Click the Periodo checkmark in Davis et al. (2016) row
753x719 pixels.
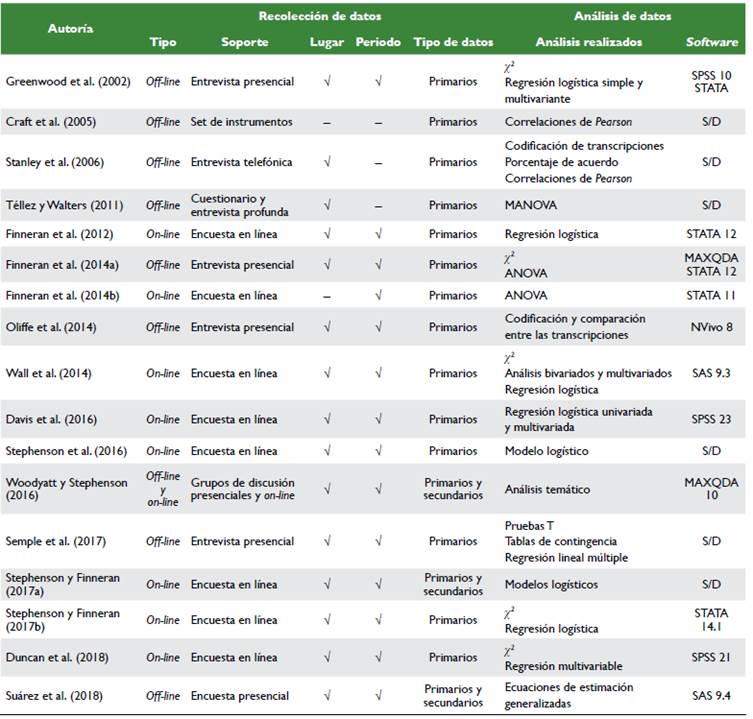click(378, 420)
